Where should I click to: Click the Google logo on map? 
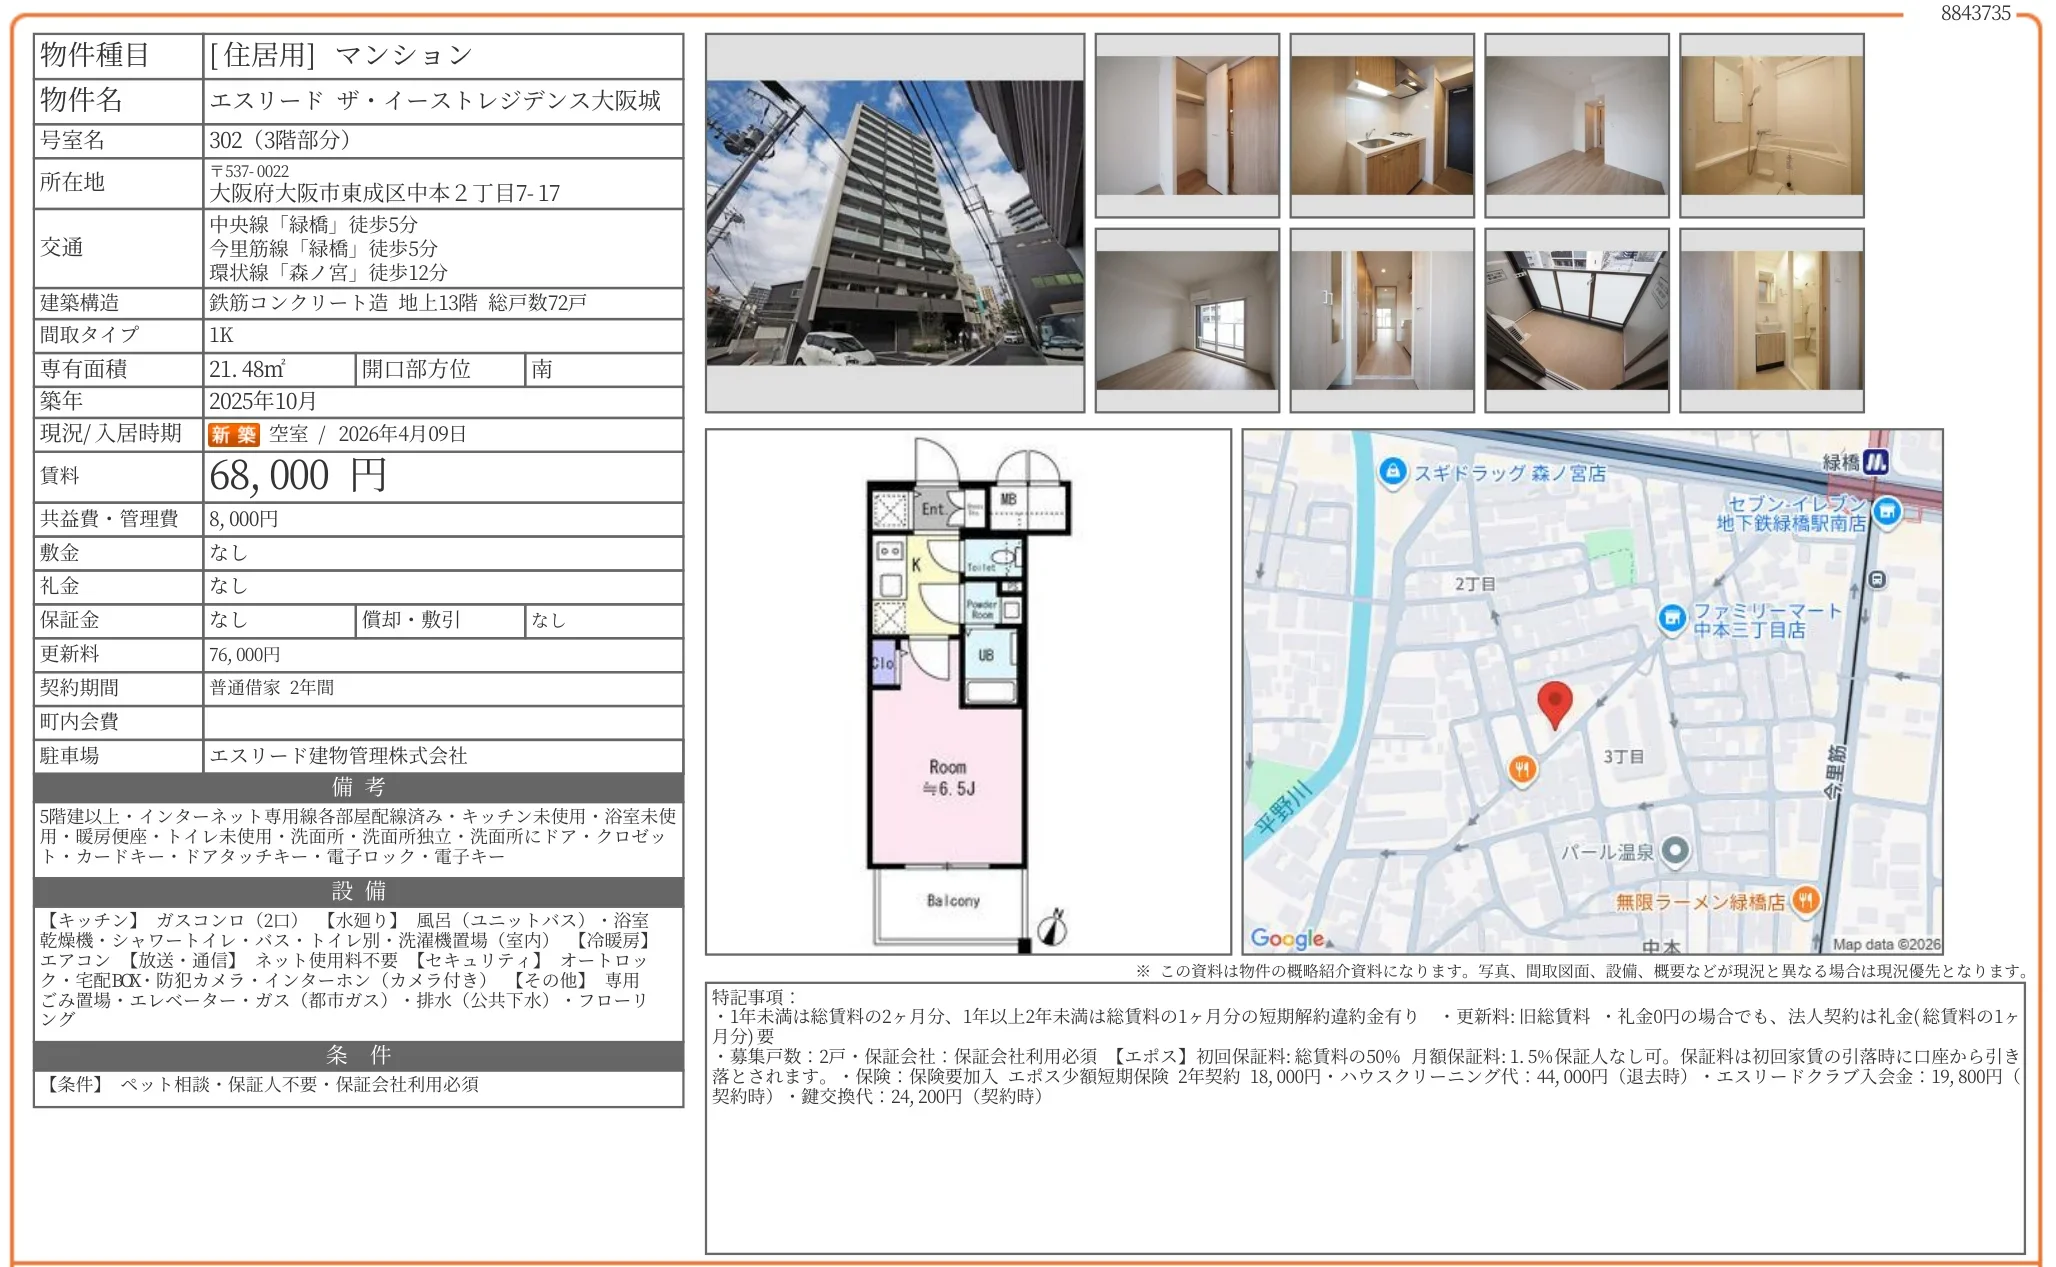[1287, 938]
